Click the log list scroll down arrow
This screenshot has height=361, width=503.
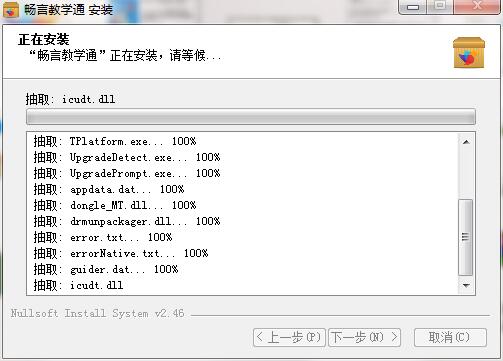pos(466,285)
